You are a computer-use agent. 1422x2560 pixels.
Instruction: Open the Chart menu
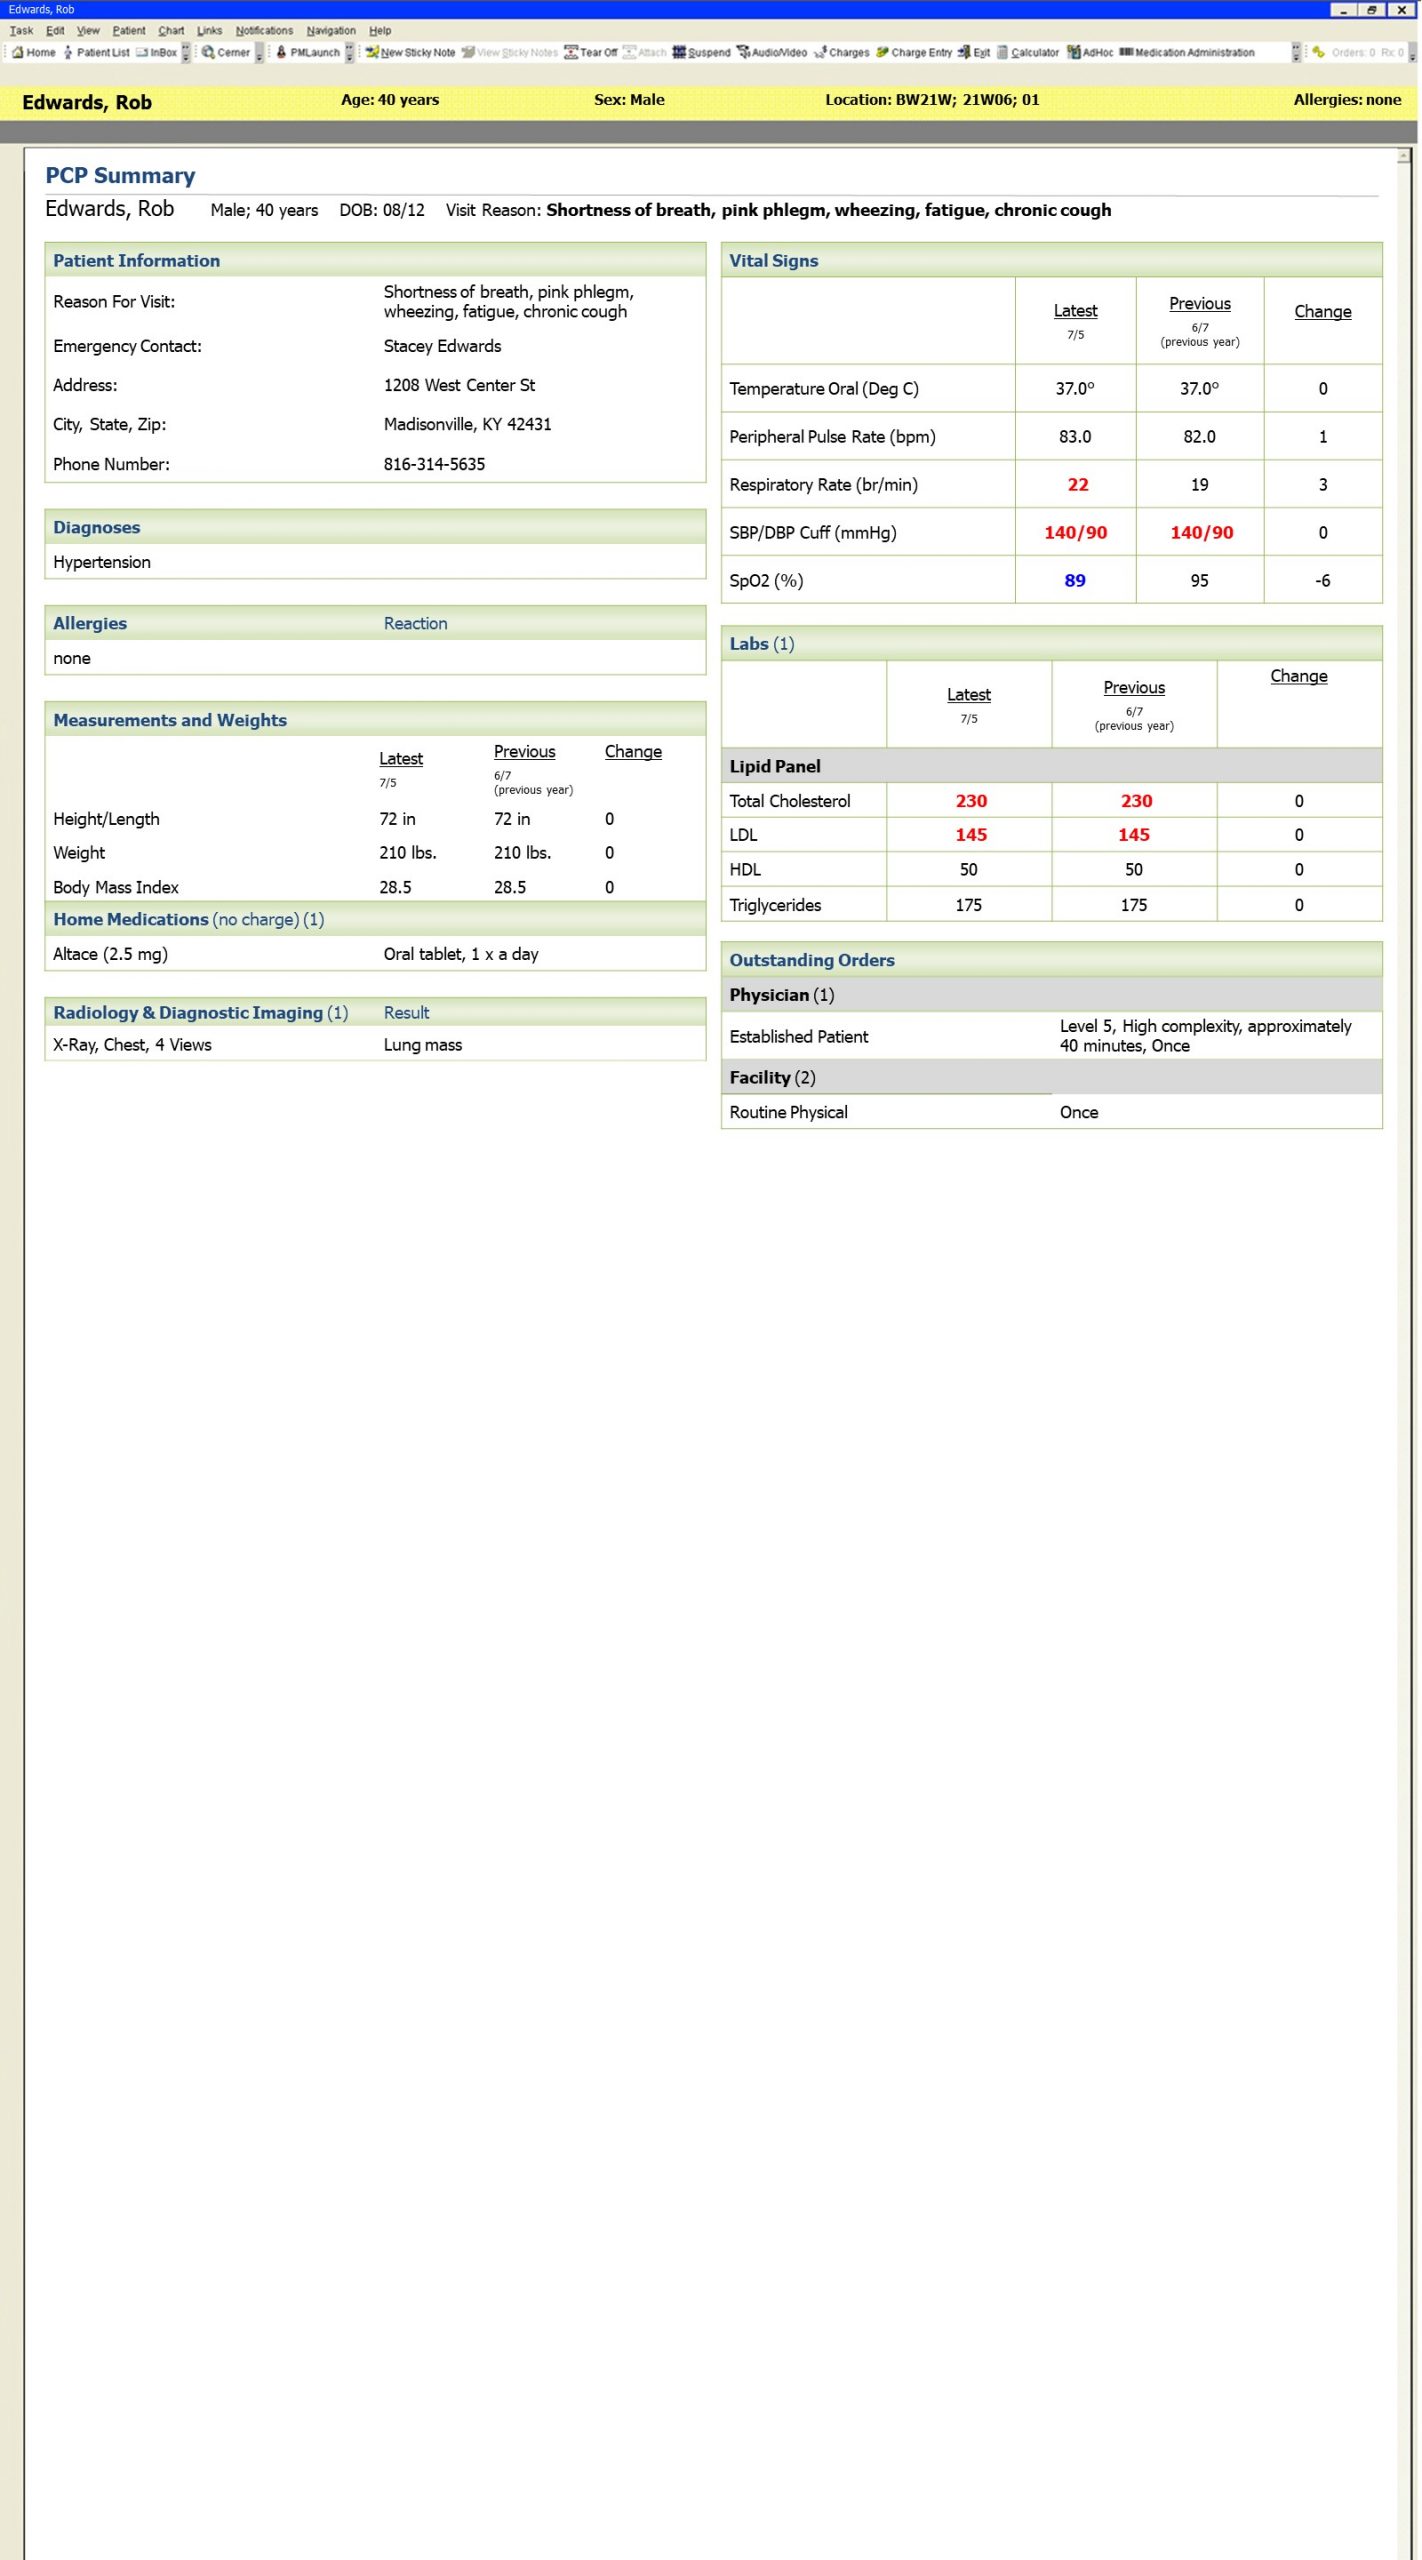(x=171, y=31)
